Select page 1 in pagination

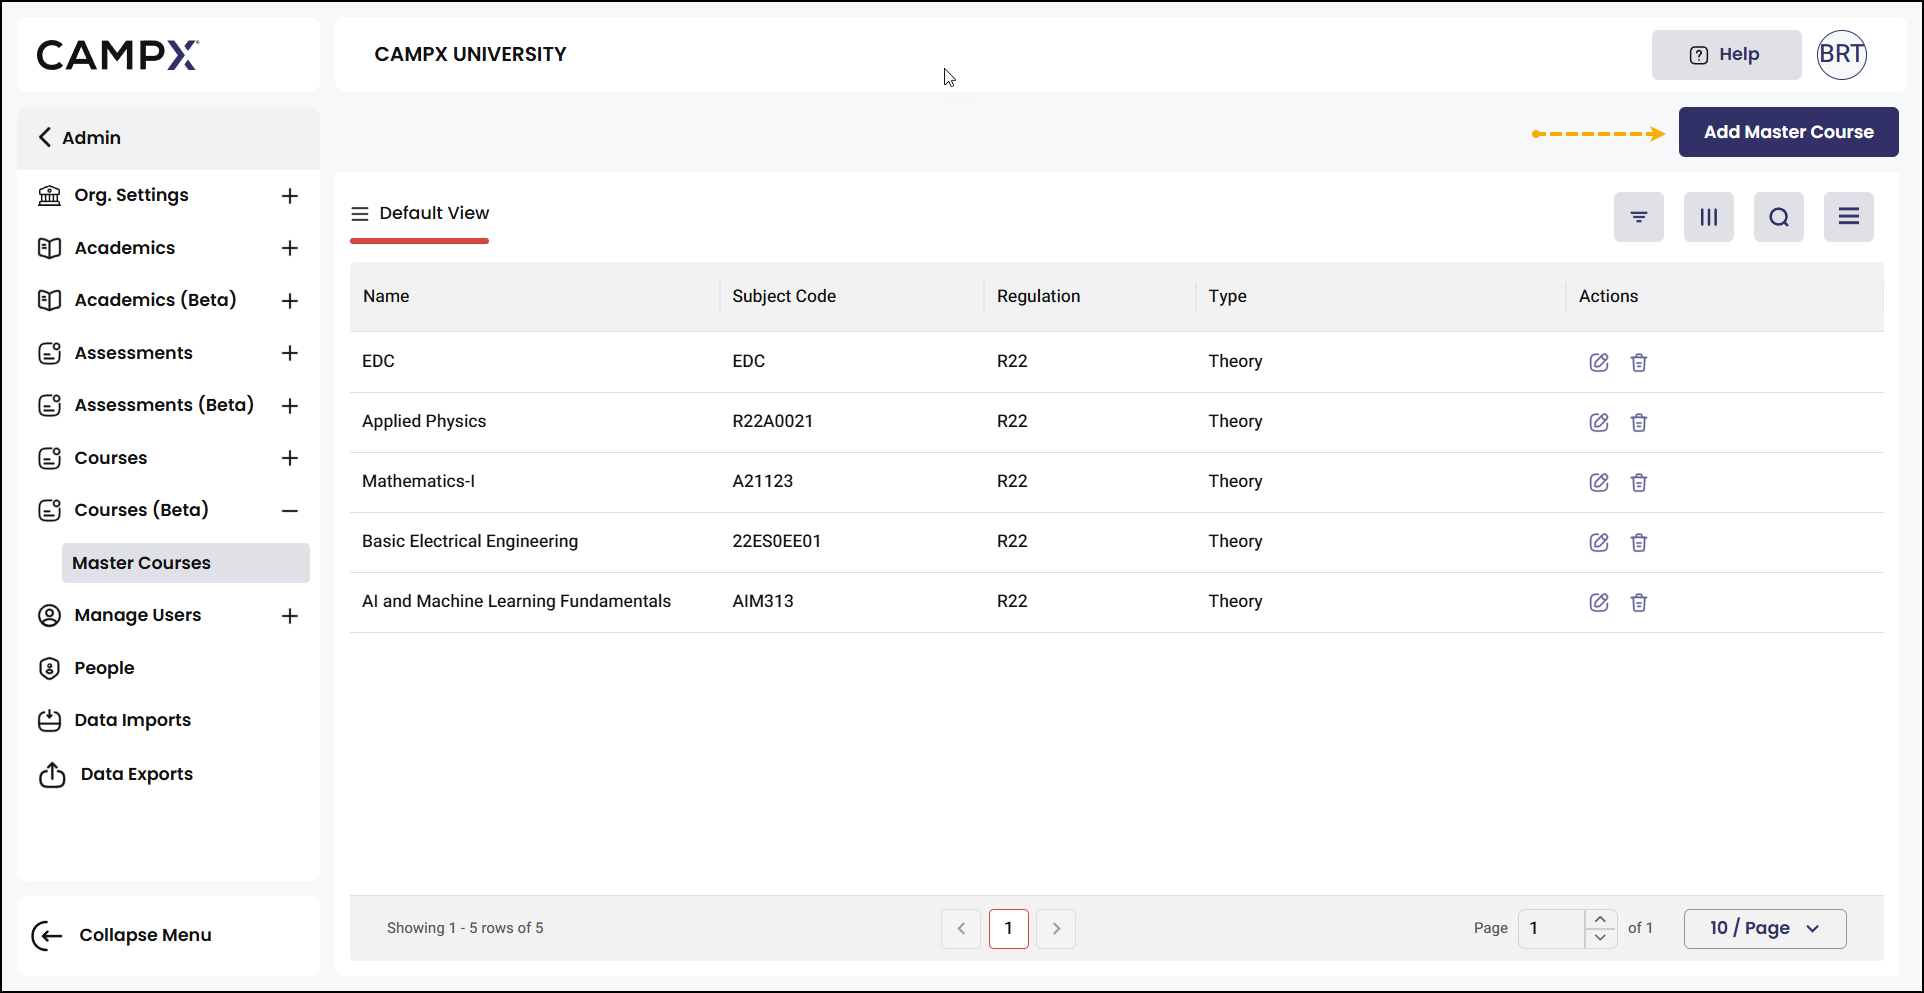(1009, 929)
